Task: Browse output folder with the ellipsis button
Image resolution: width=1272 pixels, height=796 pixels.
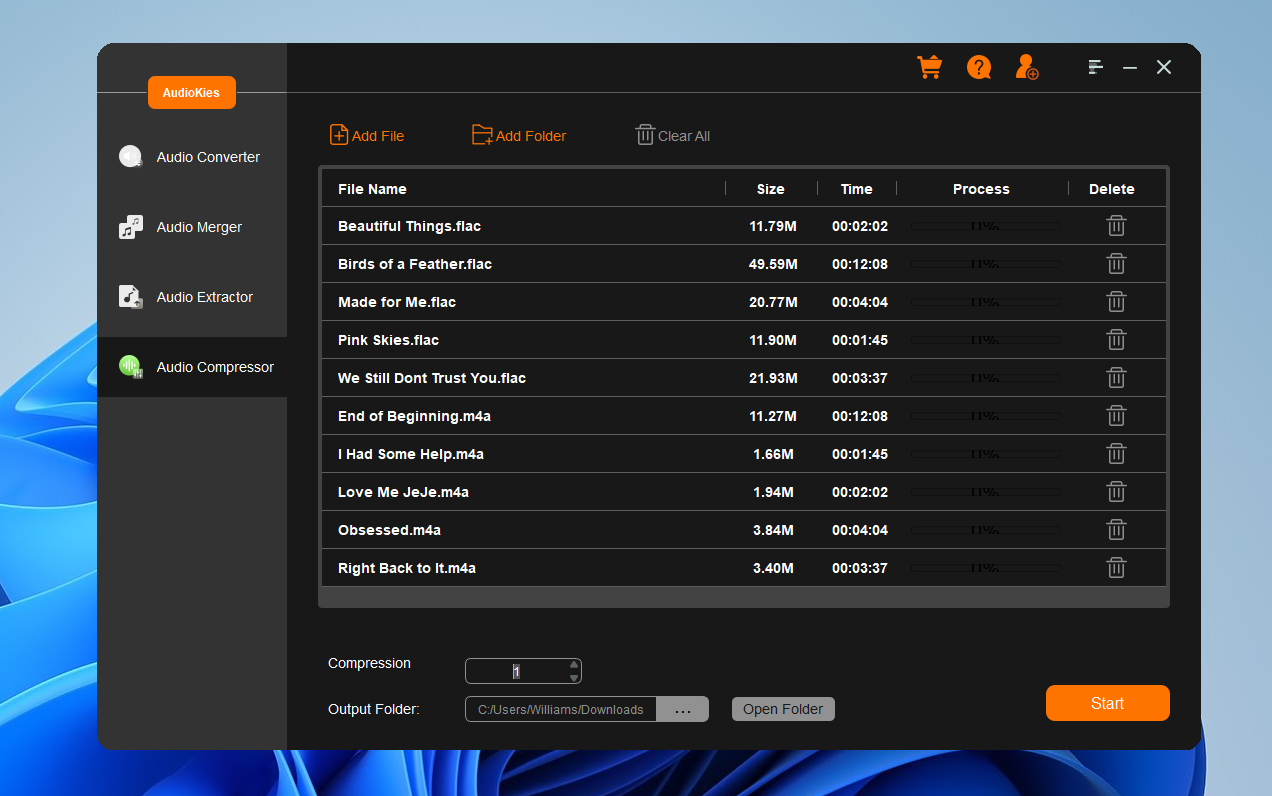Action: (x=683, y=710)
